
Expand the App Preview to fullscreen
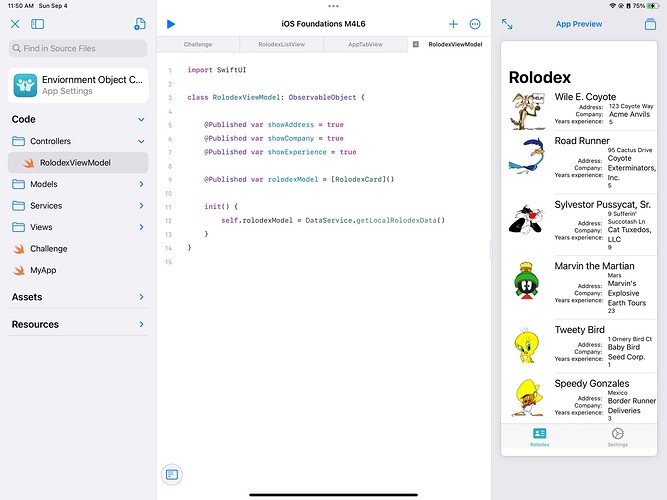tap(507, 24)
